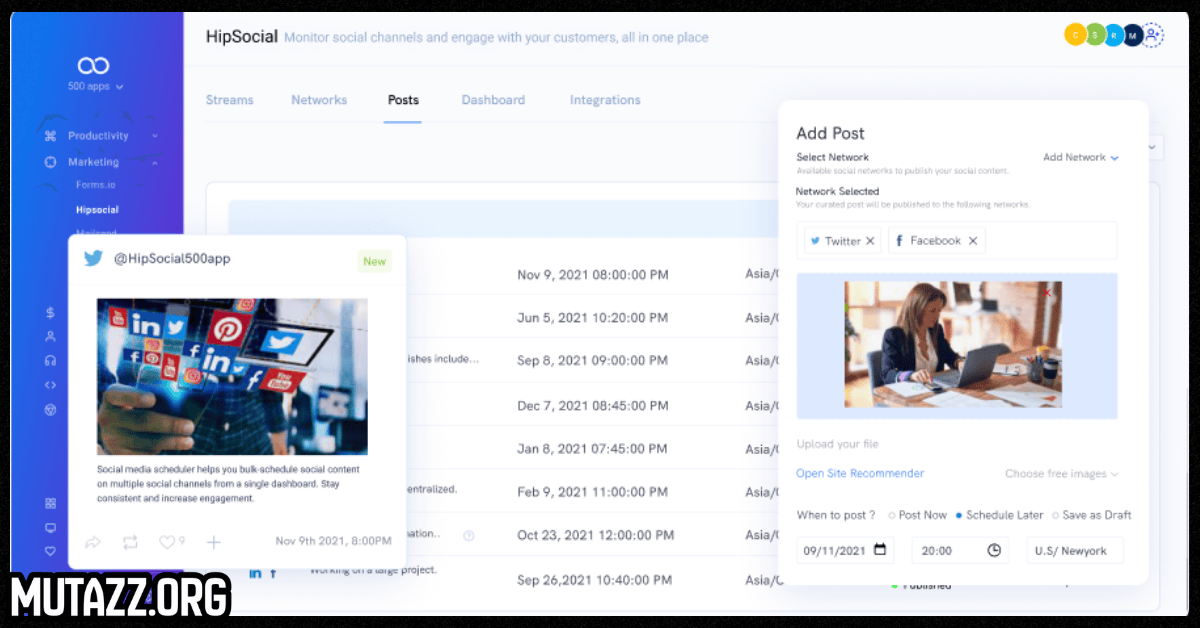The width and height of the screenshot is (1200, 628).
Task: Click the retweet icon on tweet card
Action: [x=130, y=542]
